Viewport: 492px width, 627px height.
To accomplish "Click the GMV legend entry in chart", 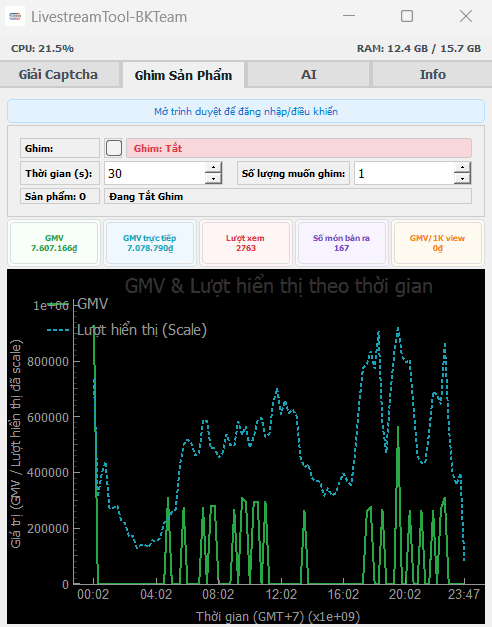I will pos(78,304).
